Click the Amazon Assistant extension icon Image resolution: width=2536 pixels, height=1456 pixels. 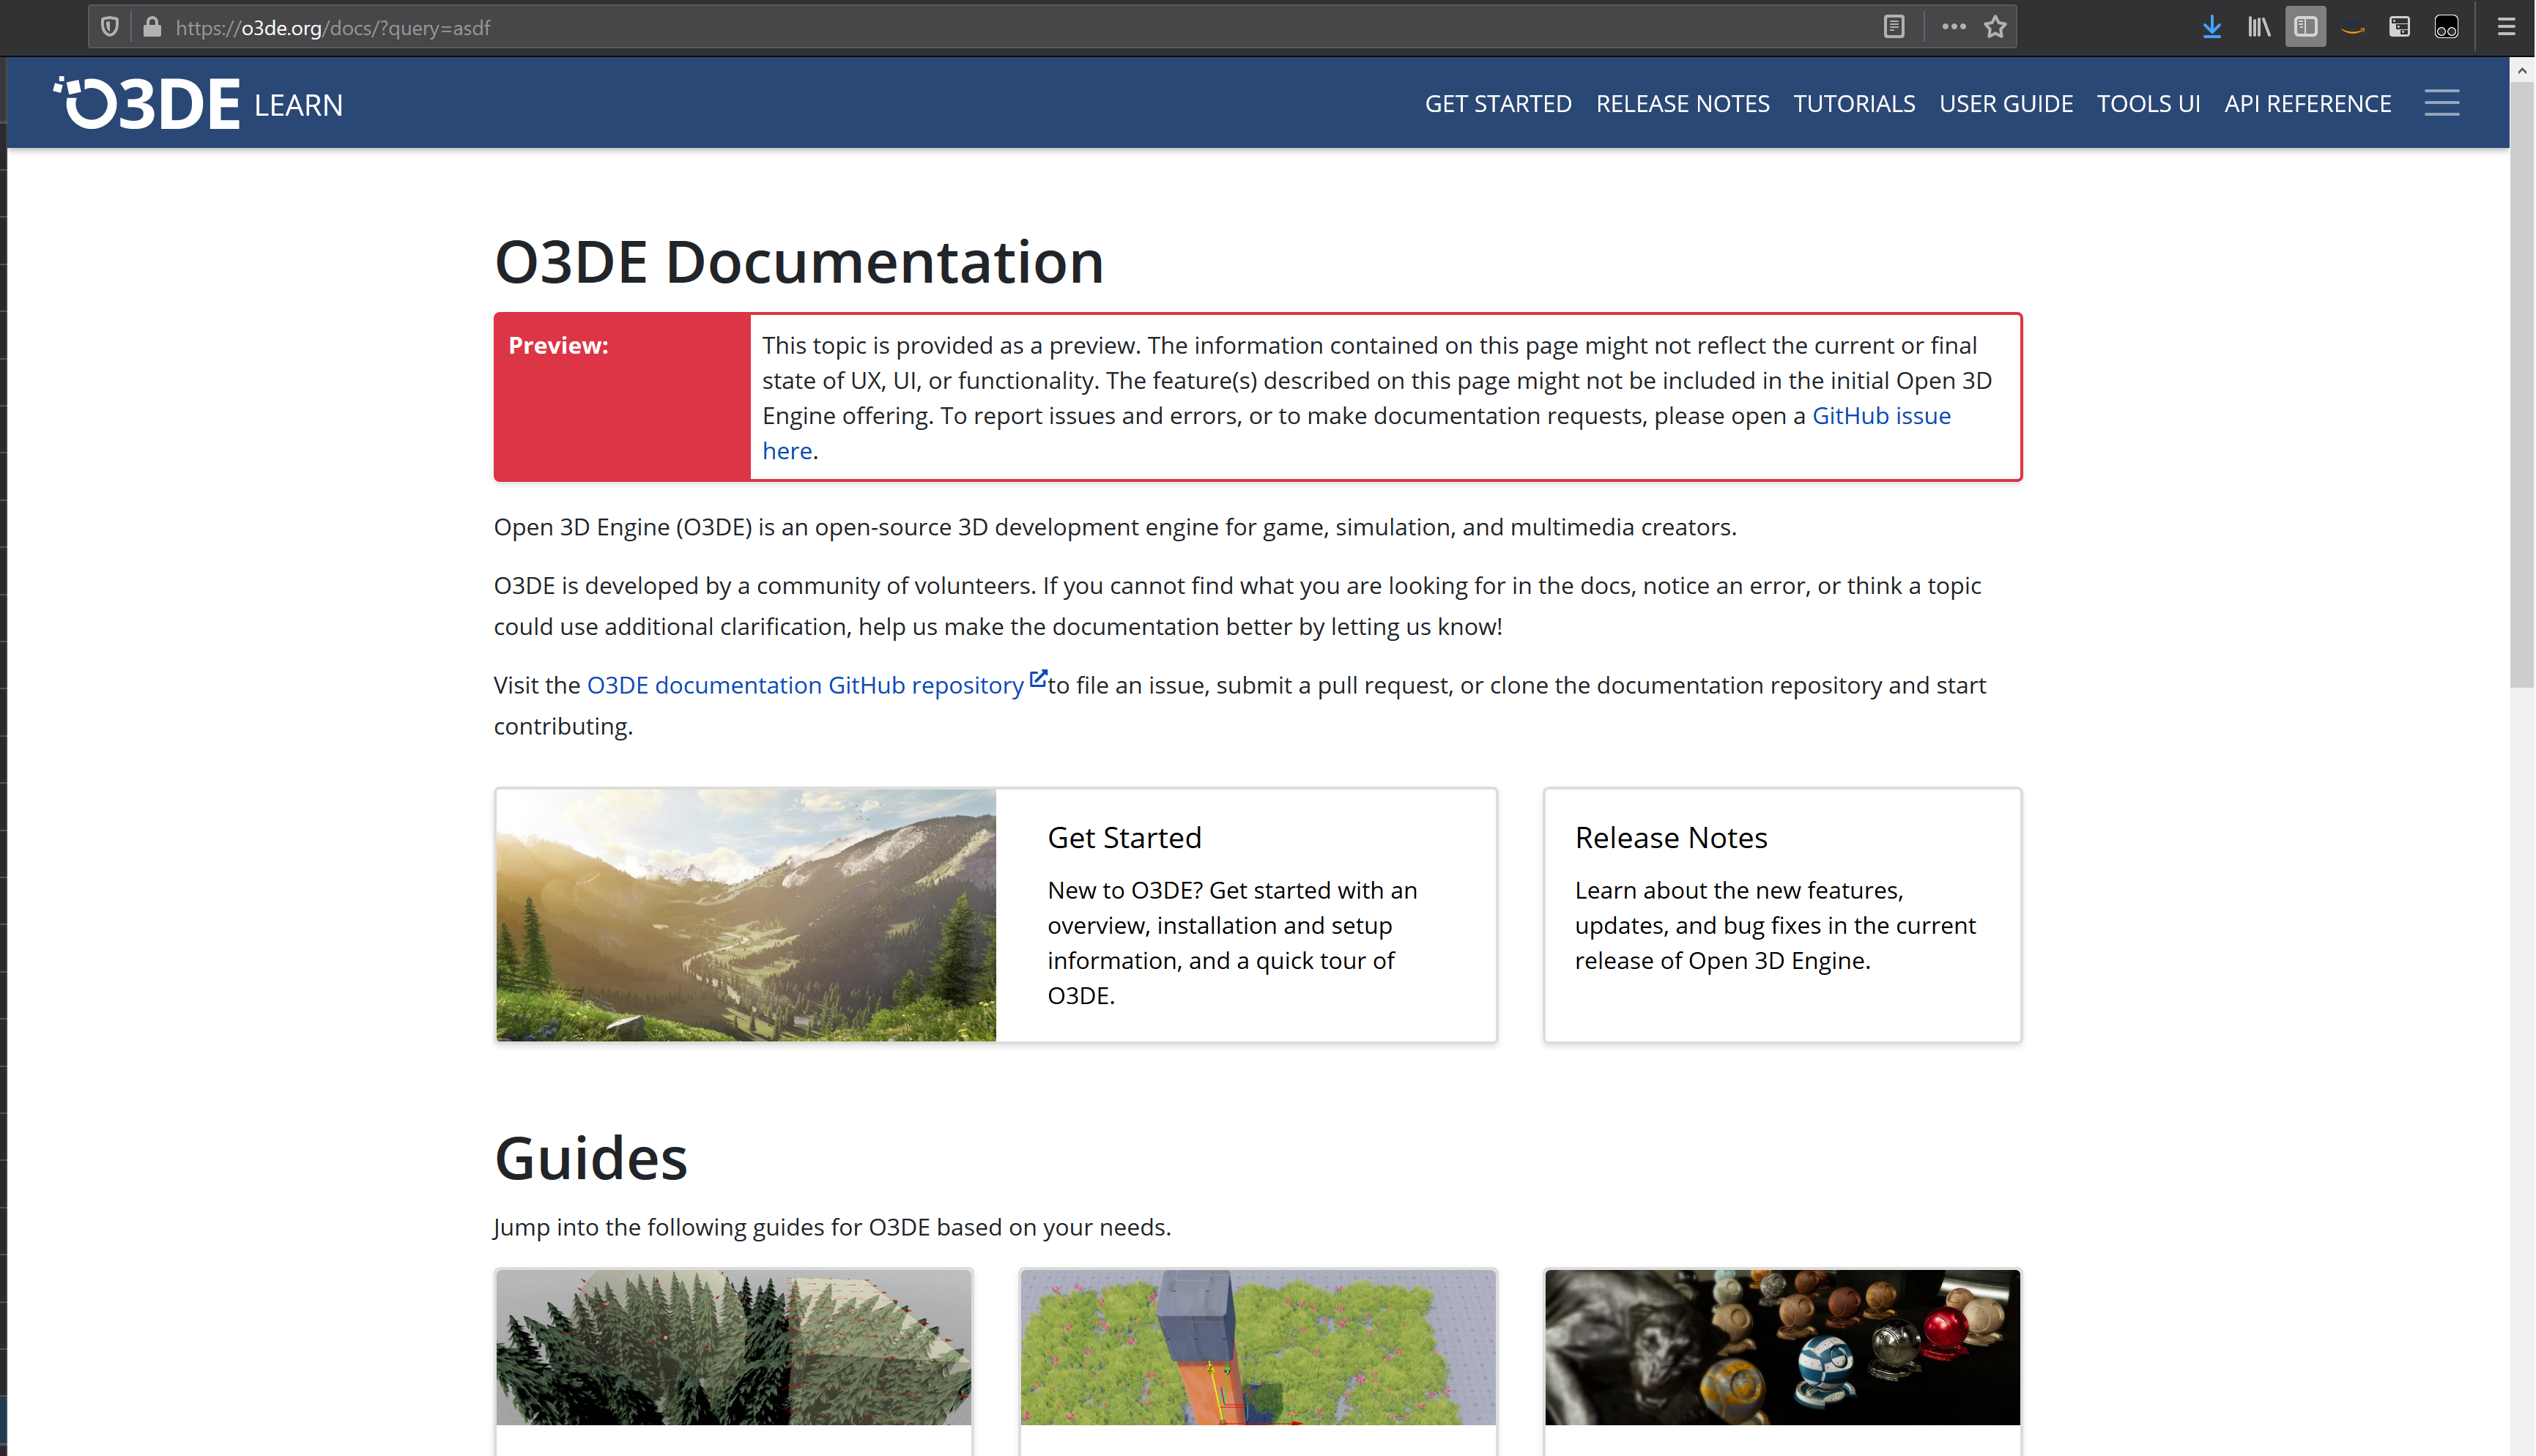tap(2352, 26)
